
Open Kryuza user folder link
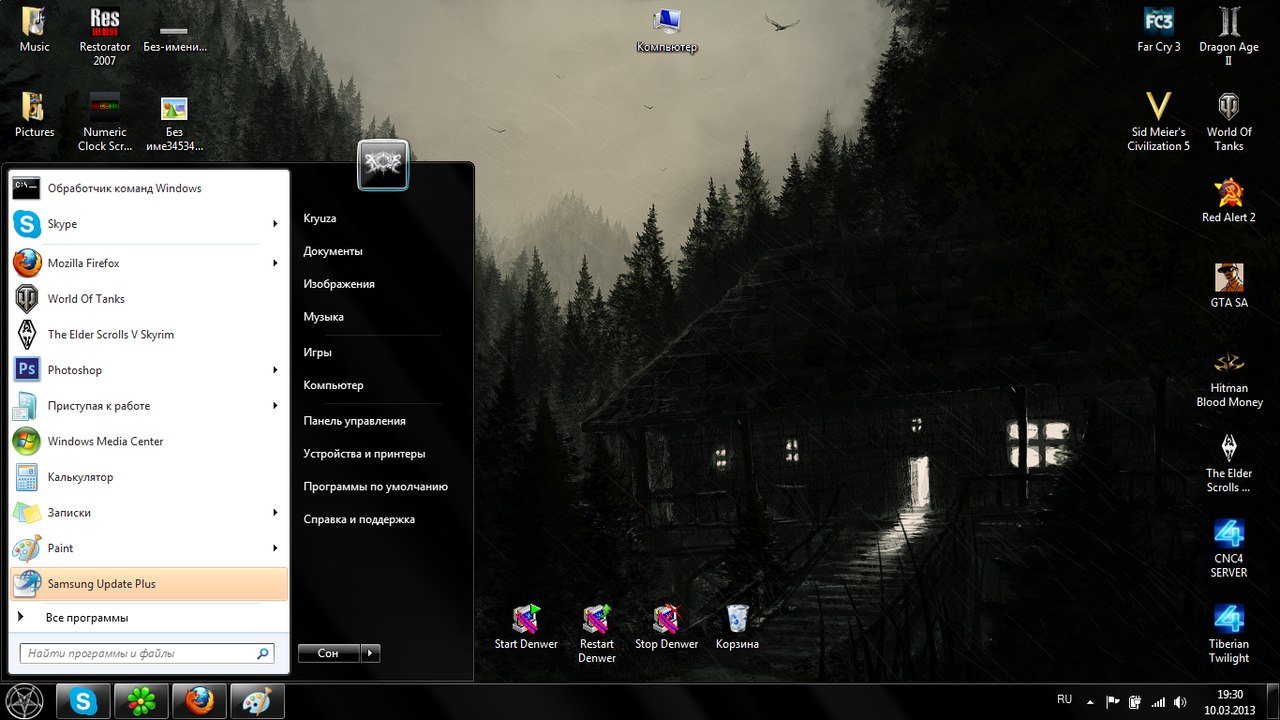coord(320,218)
